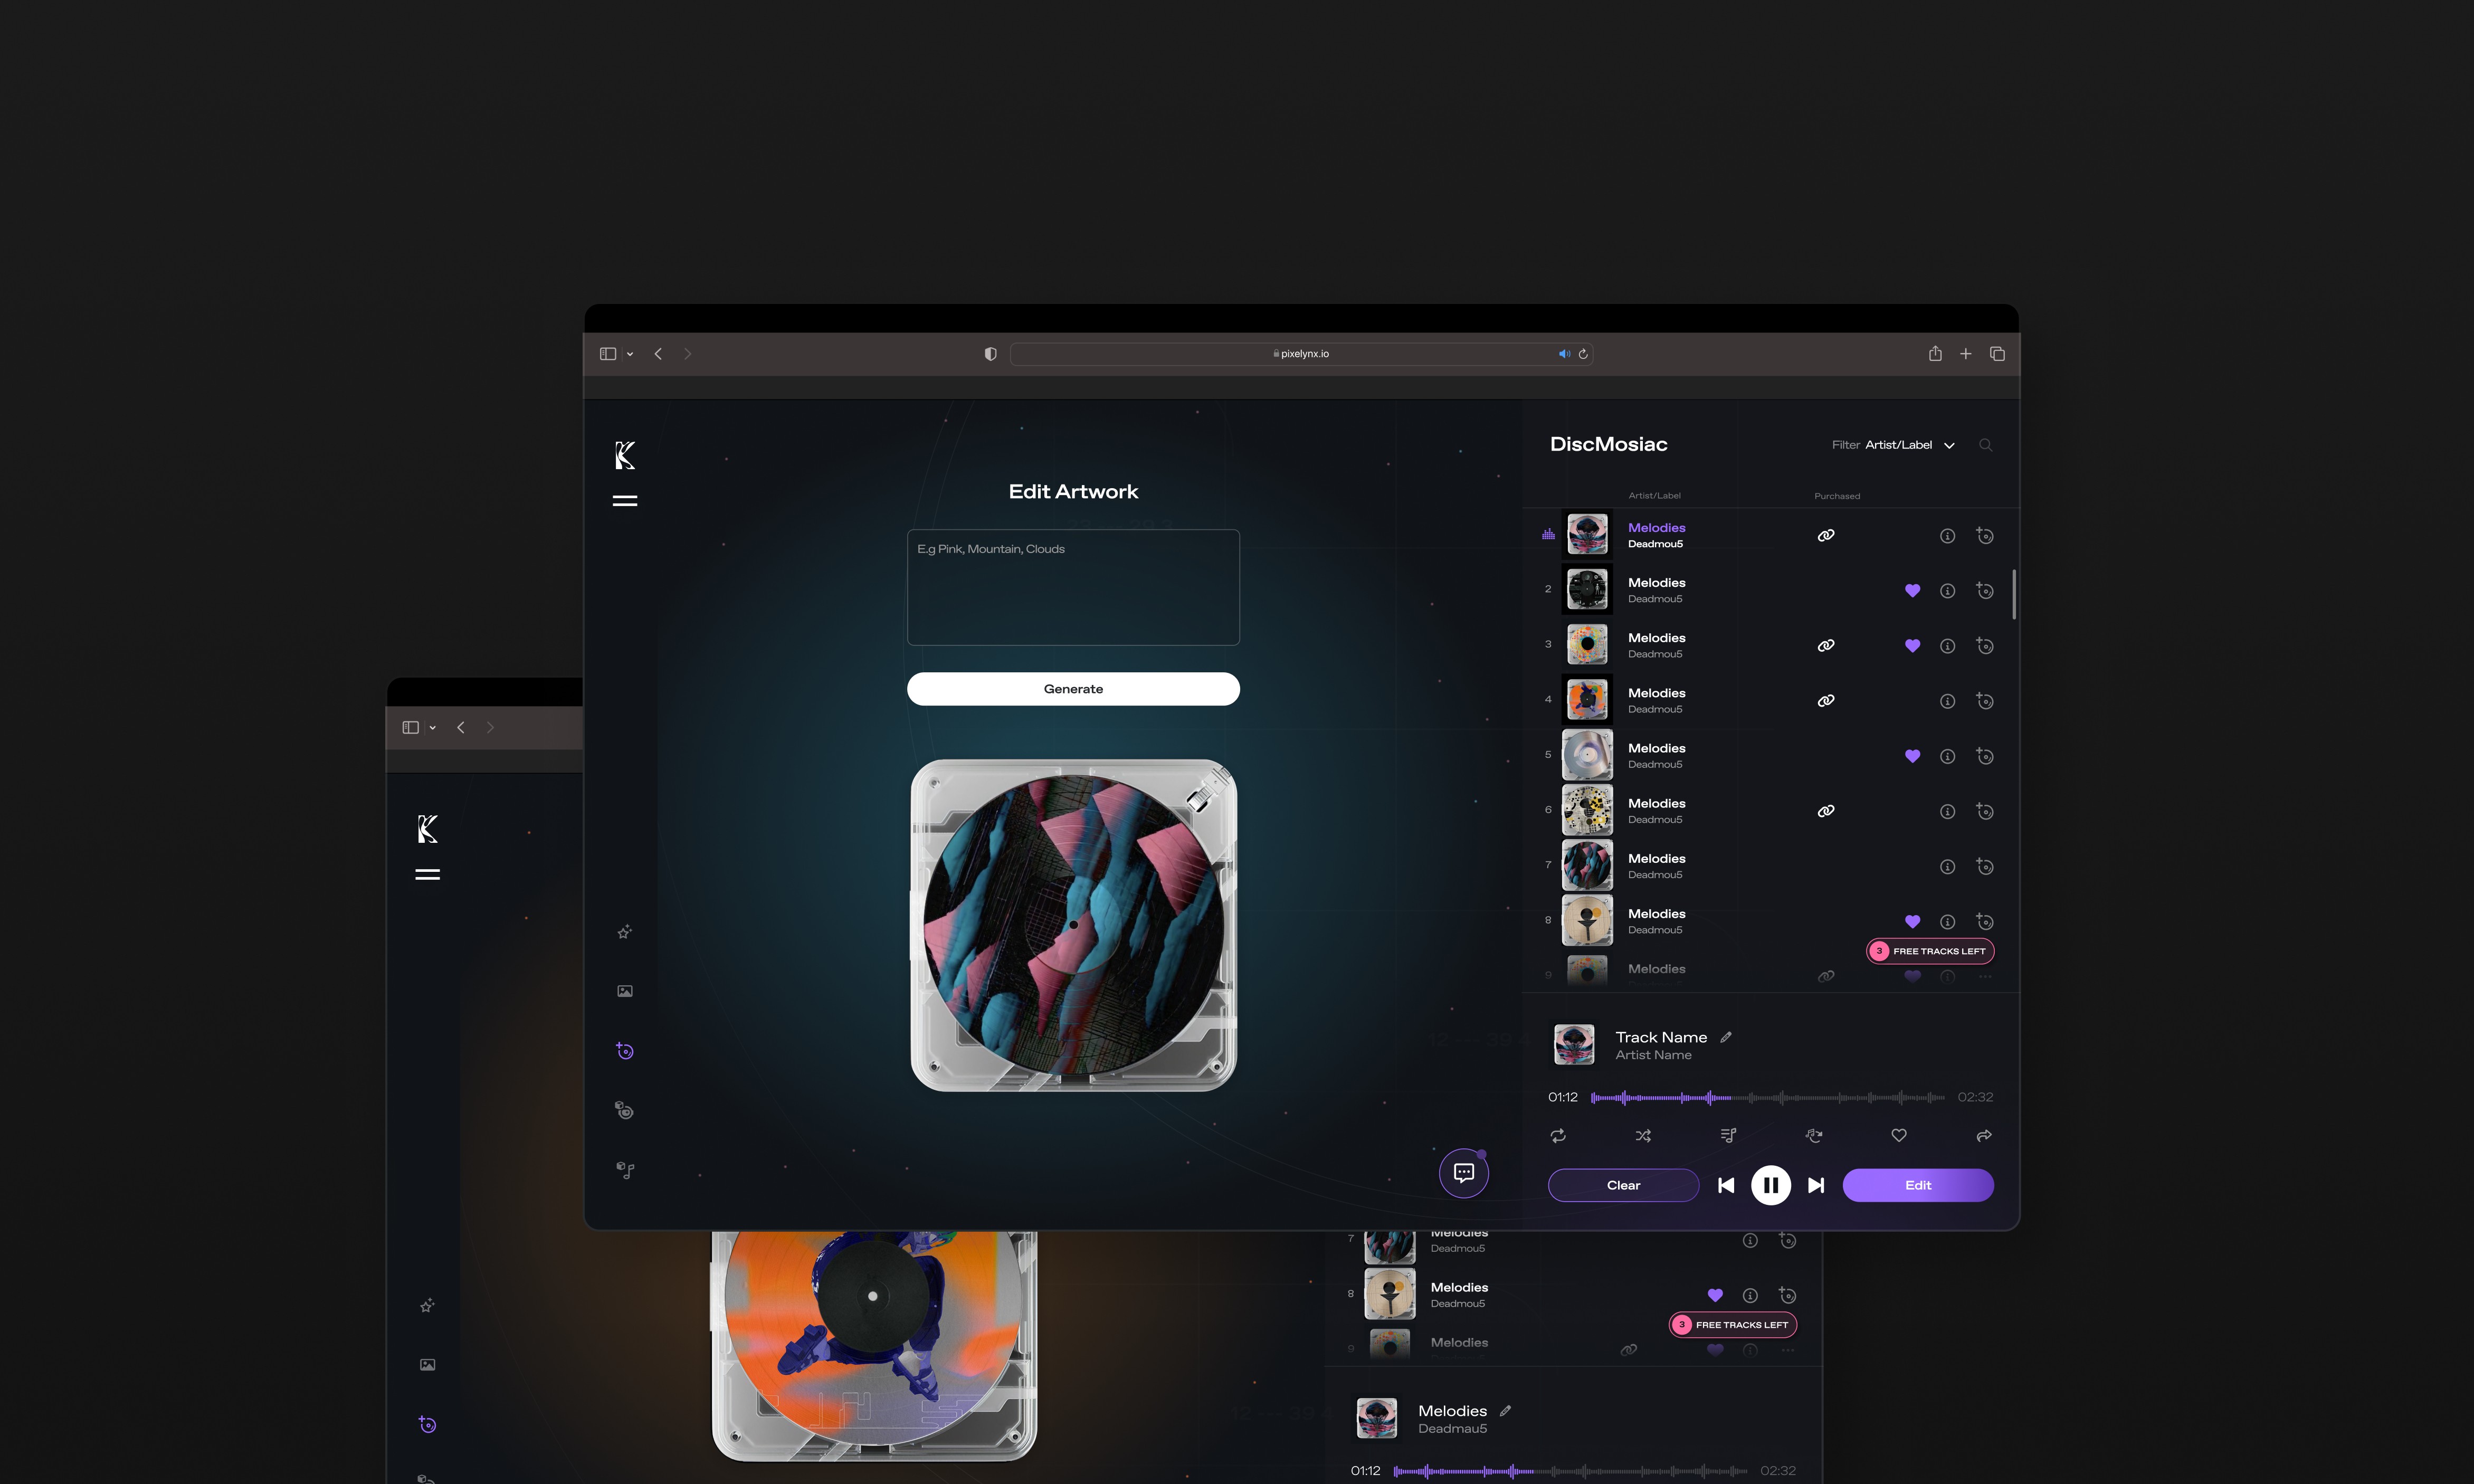Open a new browser tab
The width and height of the screenshot is (2474, 1484).
(1966, 354)
